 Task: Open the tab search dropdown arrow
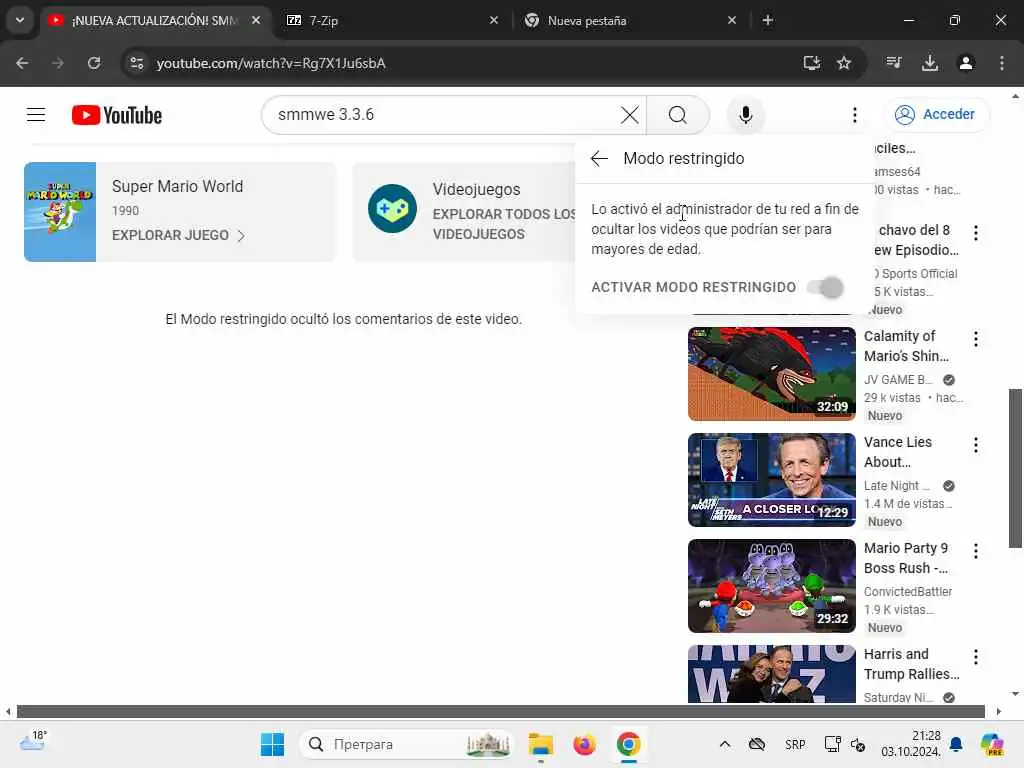[x=20, y=20]
